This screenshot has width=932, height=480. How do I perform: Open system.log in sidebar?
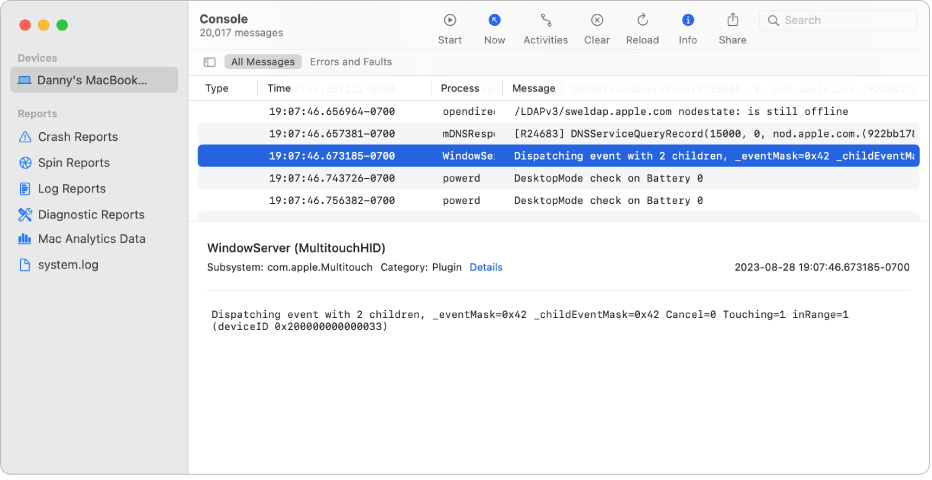pyautogui.click(x=68, y=265)
